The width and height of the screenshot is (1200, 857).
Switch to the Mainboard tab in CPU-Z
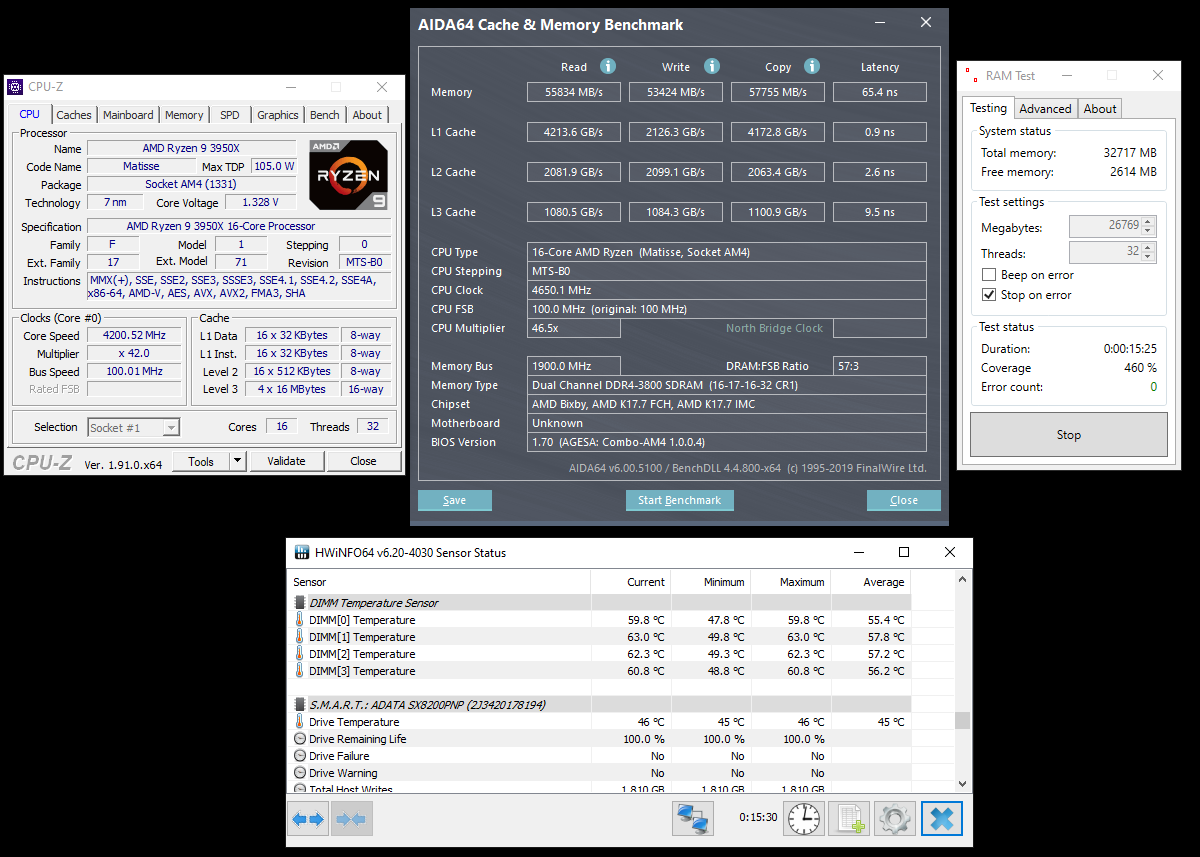coord(128,115)
